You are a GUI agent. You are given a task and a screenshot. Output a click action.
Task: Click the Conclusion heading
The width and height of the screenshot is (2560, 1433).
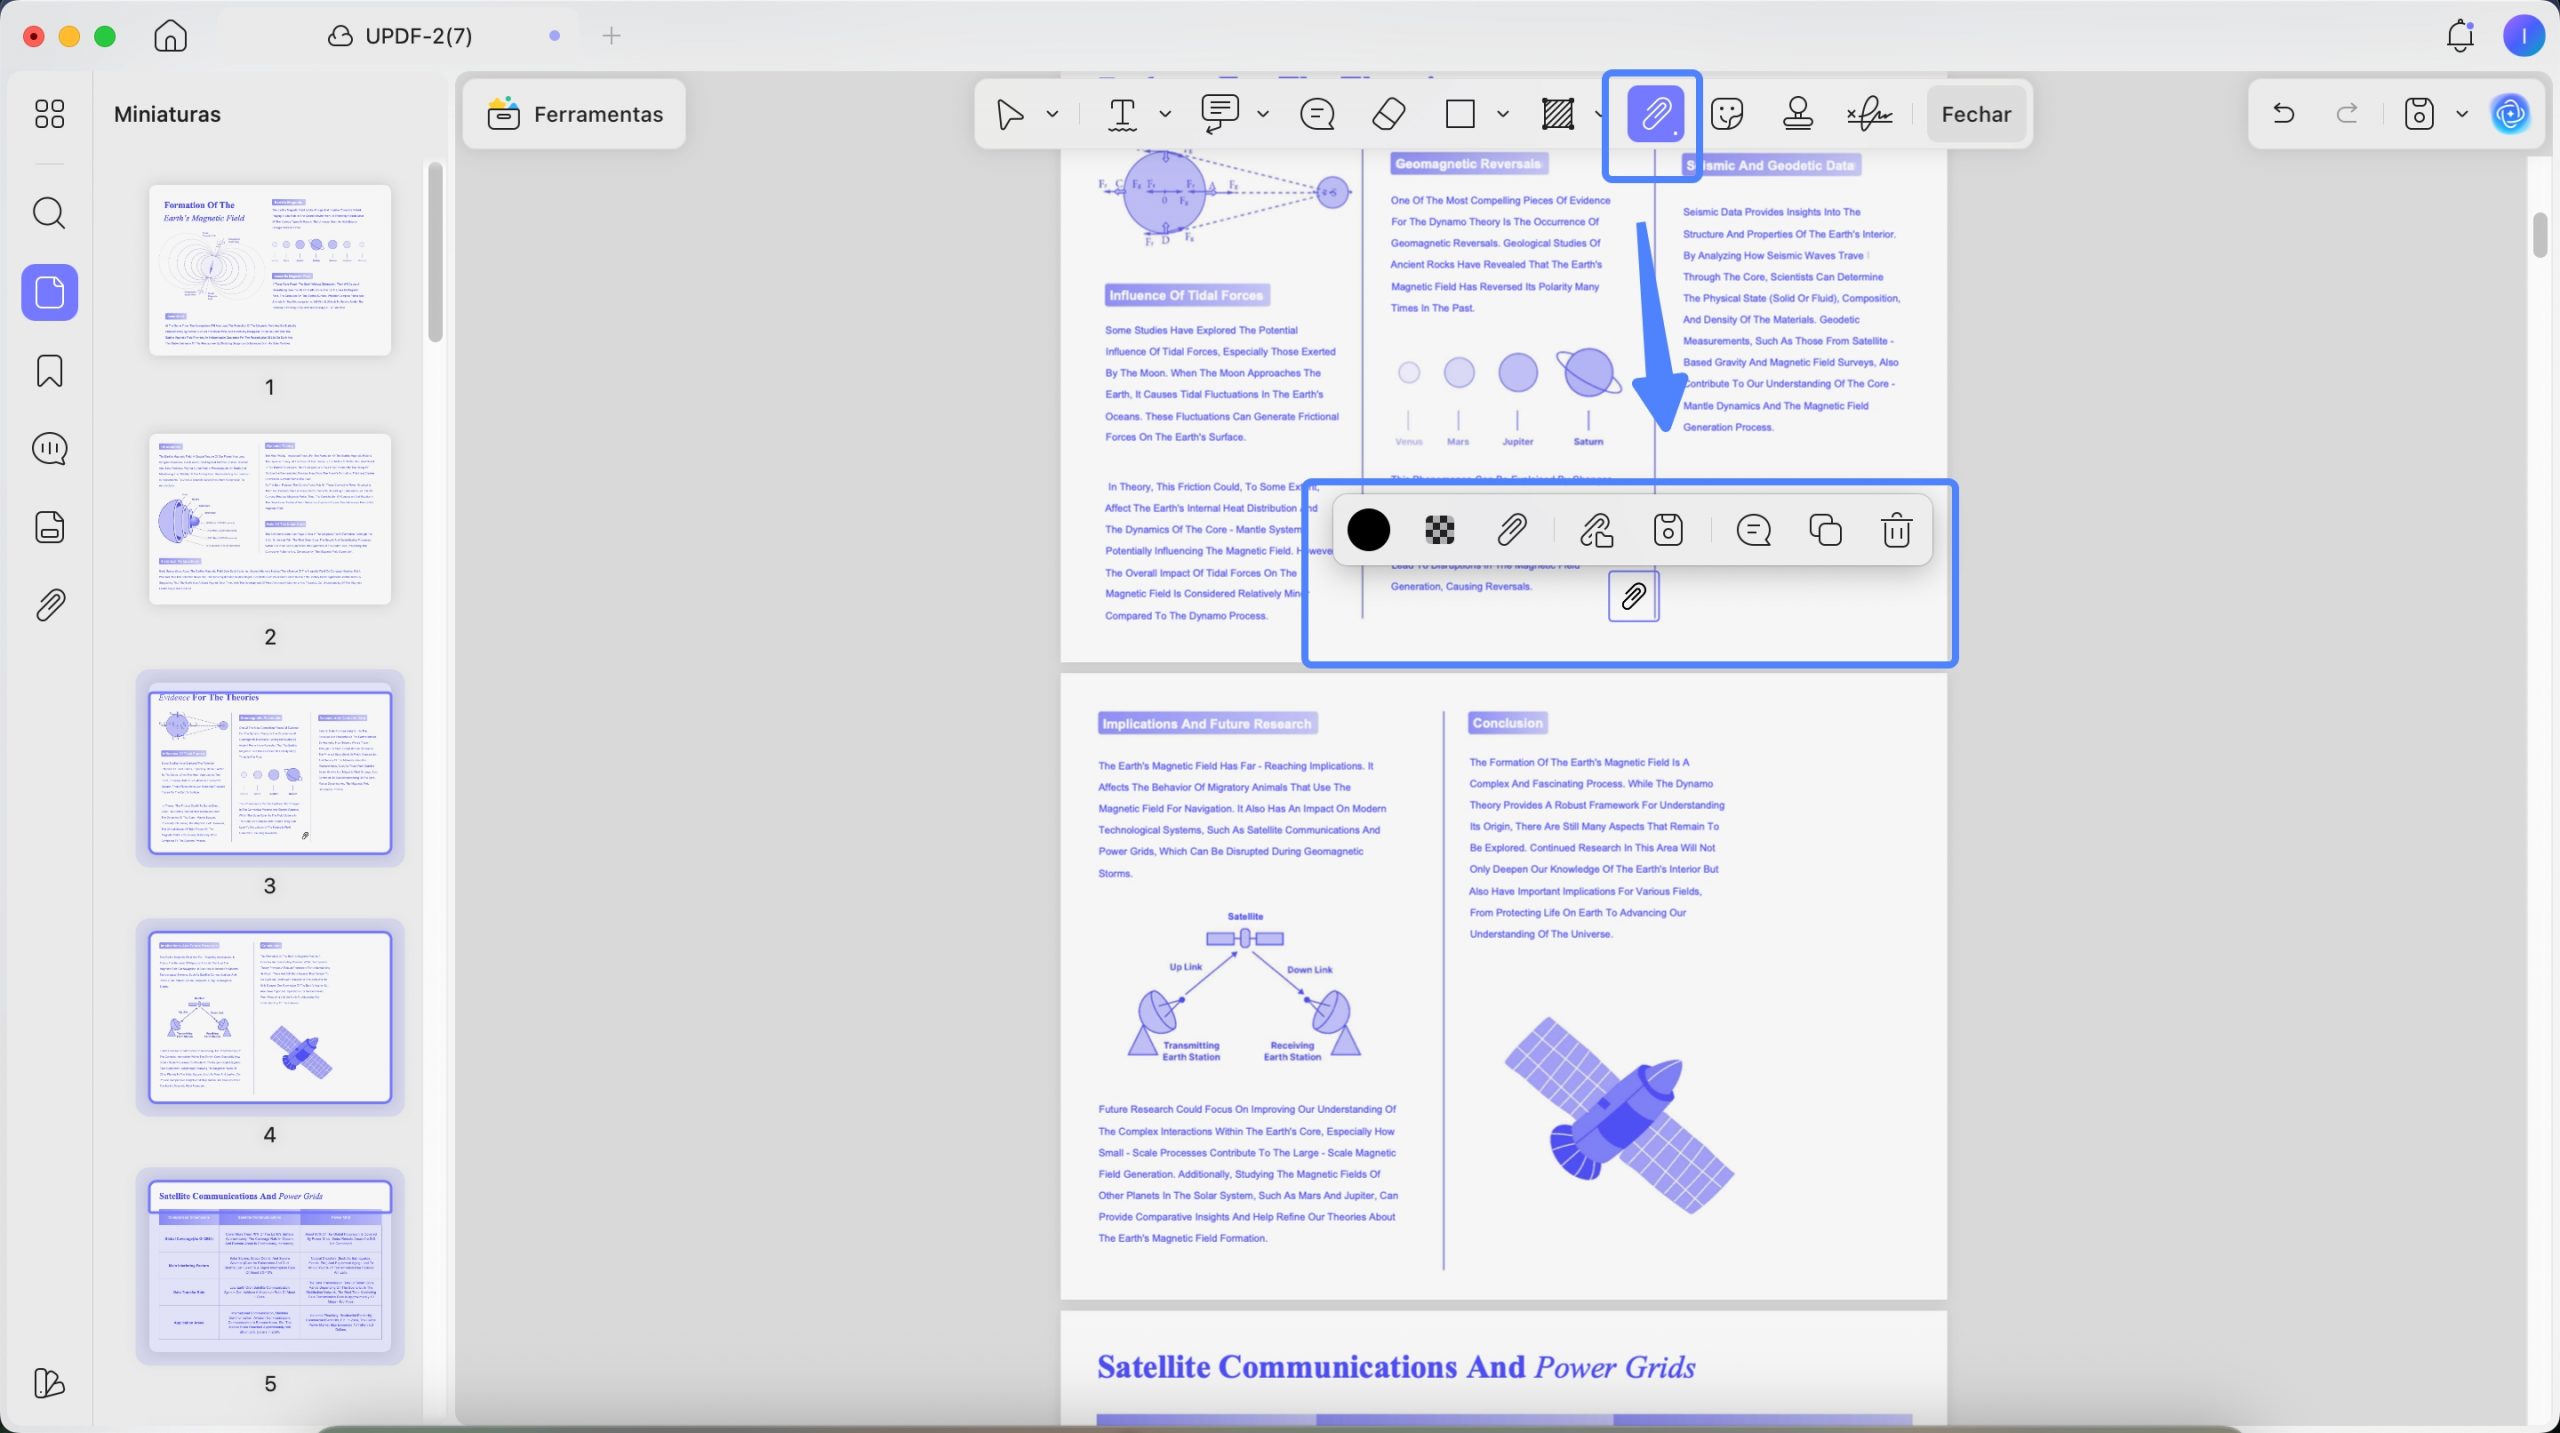coord(1507,723)
